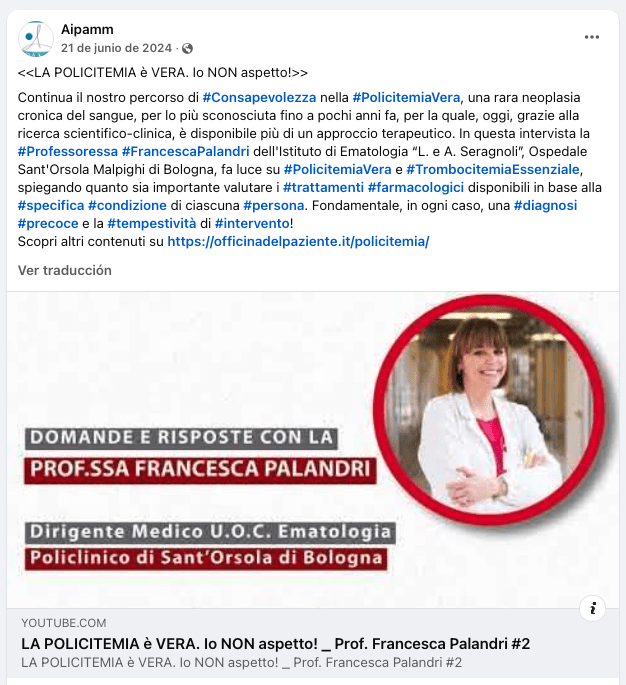Click the #Consapevolezza hashtag
The image size is (626, 685).
(259, 97)
